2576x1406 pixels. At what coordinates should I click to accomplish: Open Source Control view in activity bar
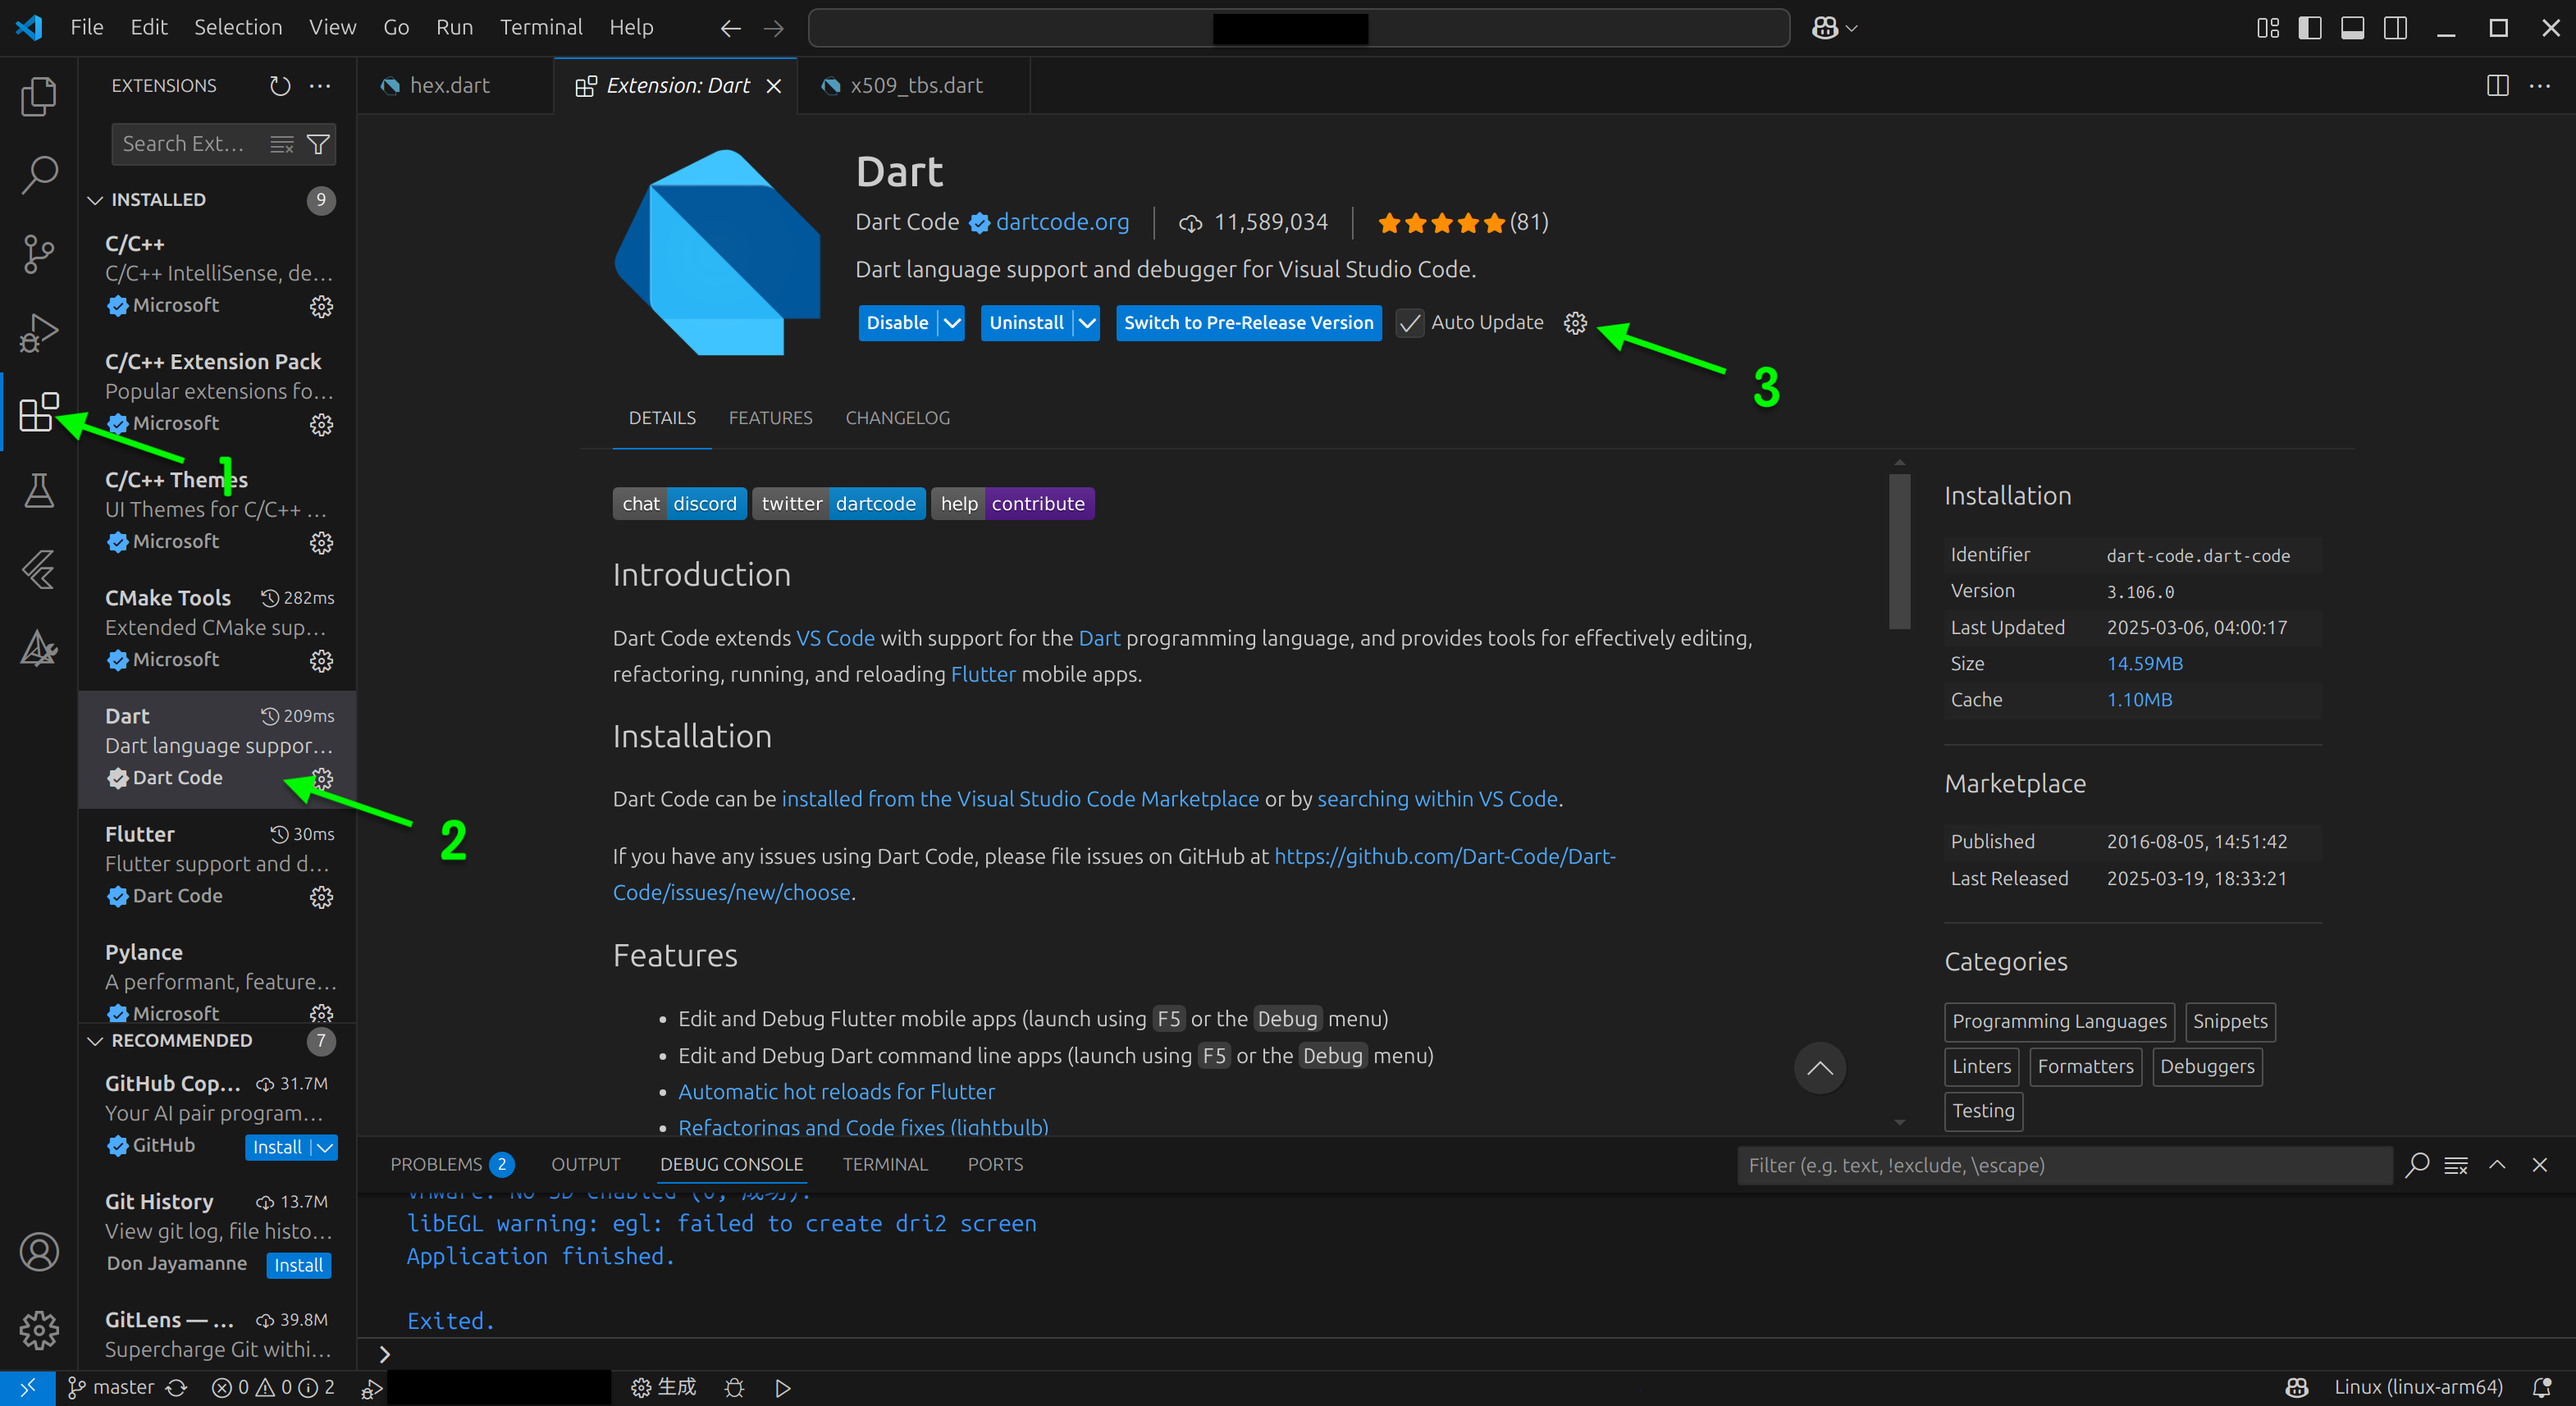(x=38, y=254)
